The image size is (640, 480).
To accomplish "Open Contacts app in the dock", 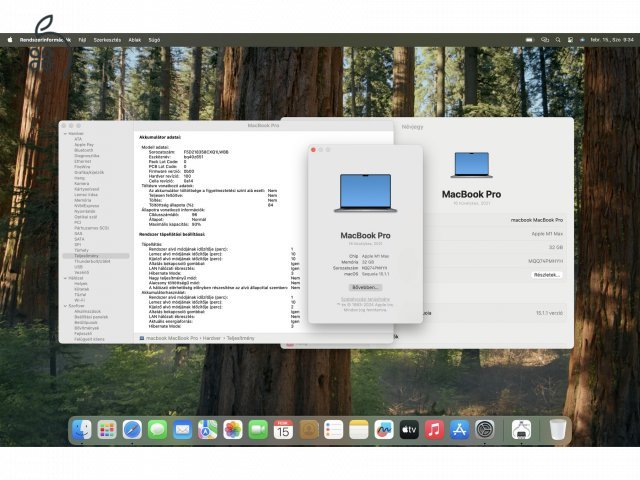I will pos(309,430).
